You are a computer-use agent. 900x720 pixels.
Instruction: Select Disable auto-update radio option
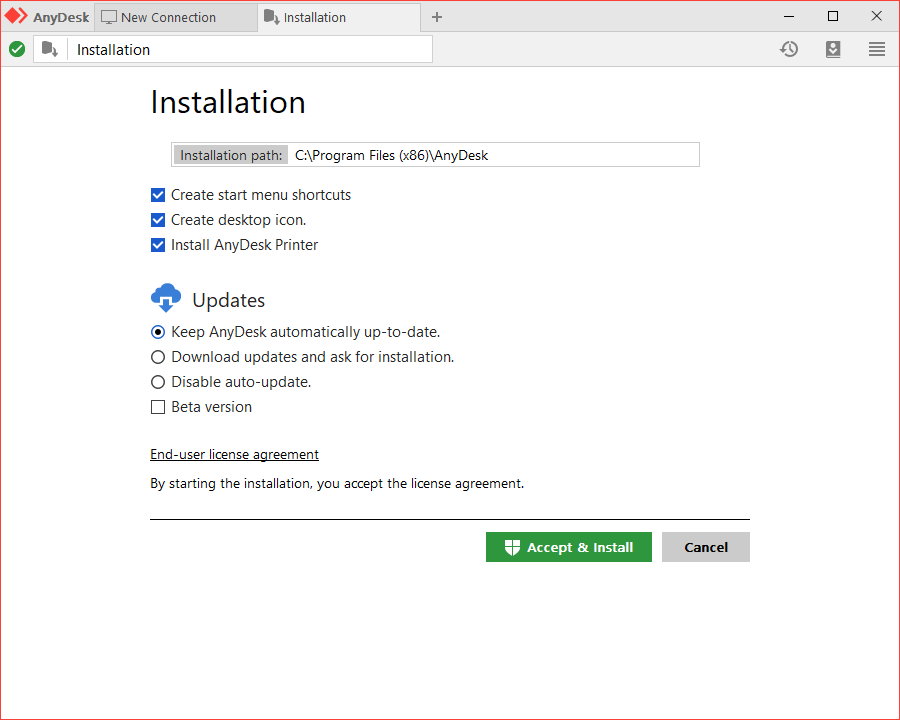pos(158,382)
